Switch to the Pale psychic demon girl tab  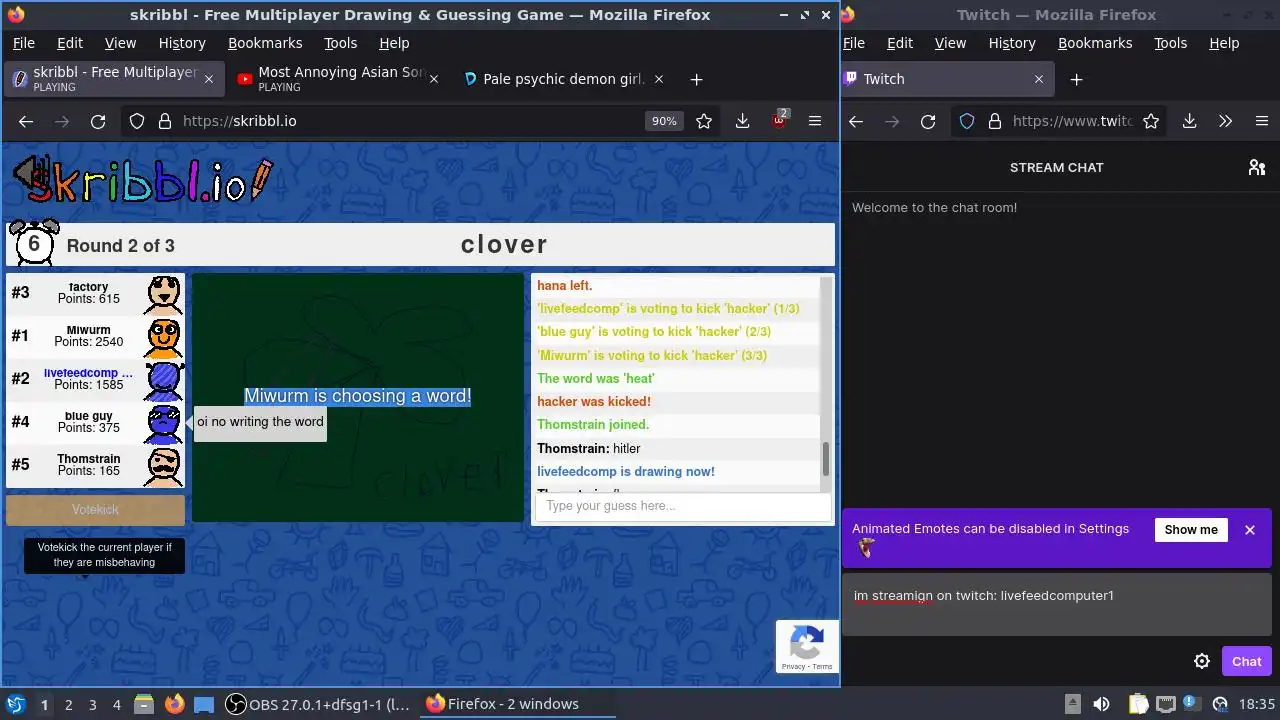(x=564, y=79)
